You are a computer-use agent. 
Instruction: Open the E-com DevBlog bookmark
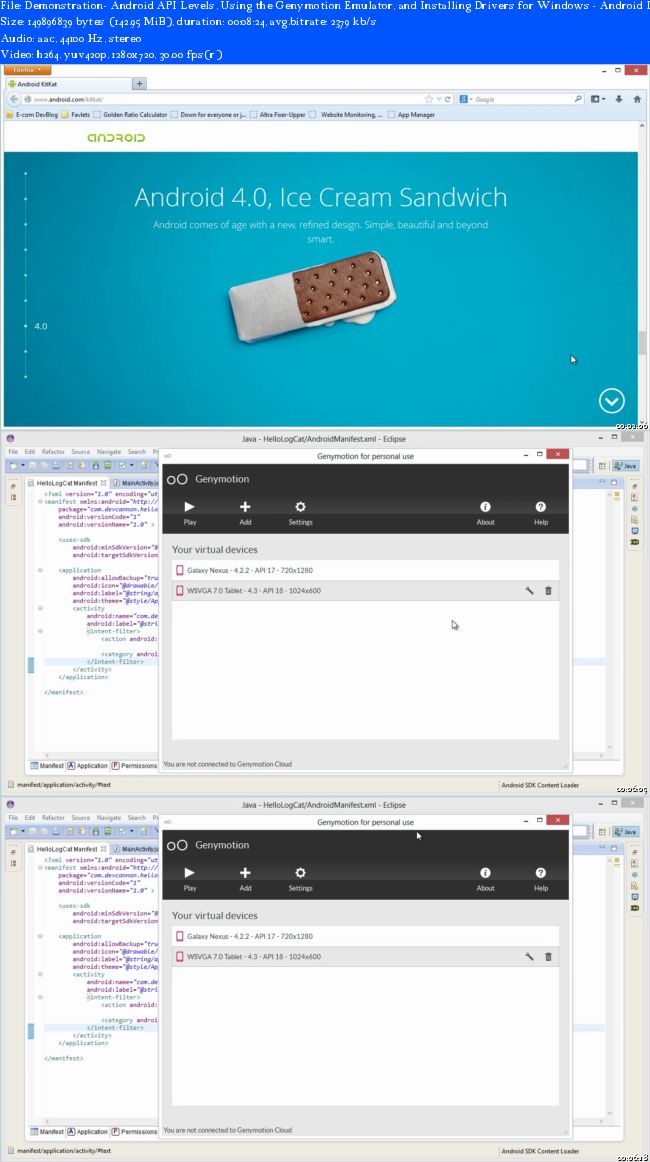pyautogui.click(x=31, y=115)
